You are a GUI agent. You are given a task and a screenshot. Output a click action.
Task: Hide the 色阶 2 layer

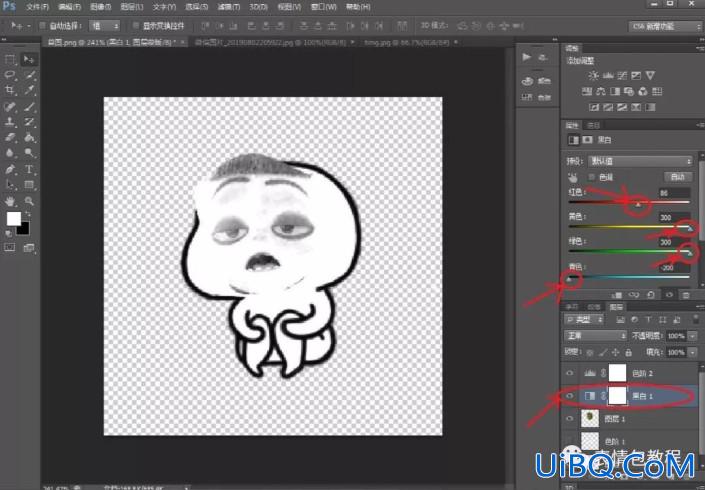[x=570, y=373]
